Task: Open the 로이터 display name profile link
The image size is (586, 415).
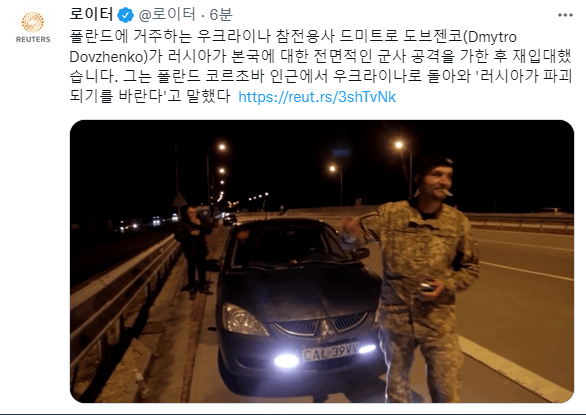Action: tap(92, 14)
